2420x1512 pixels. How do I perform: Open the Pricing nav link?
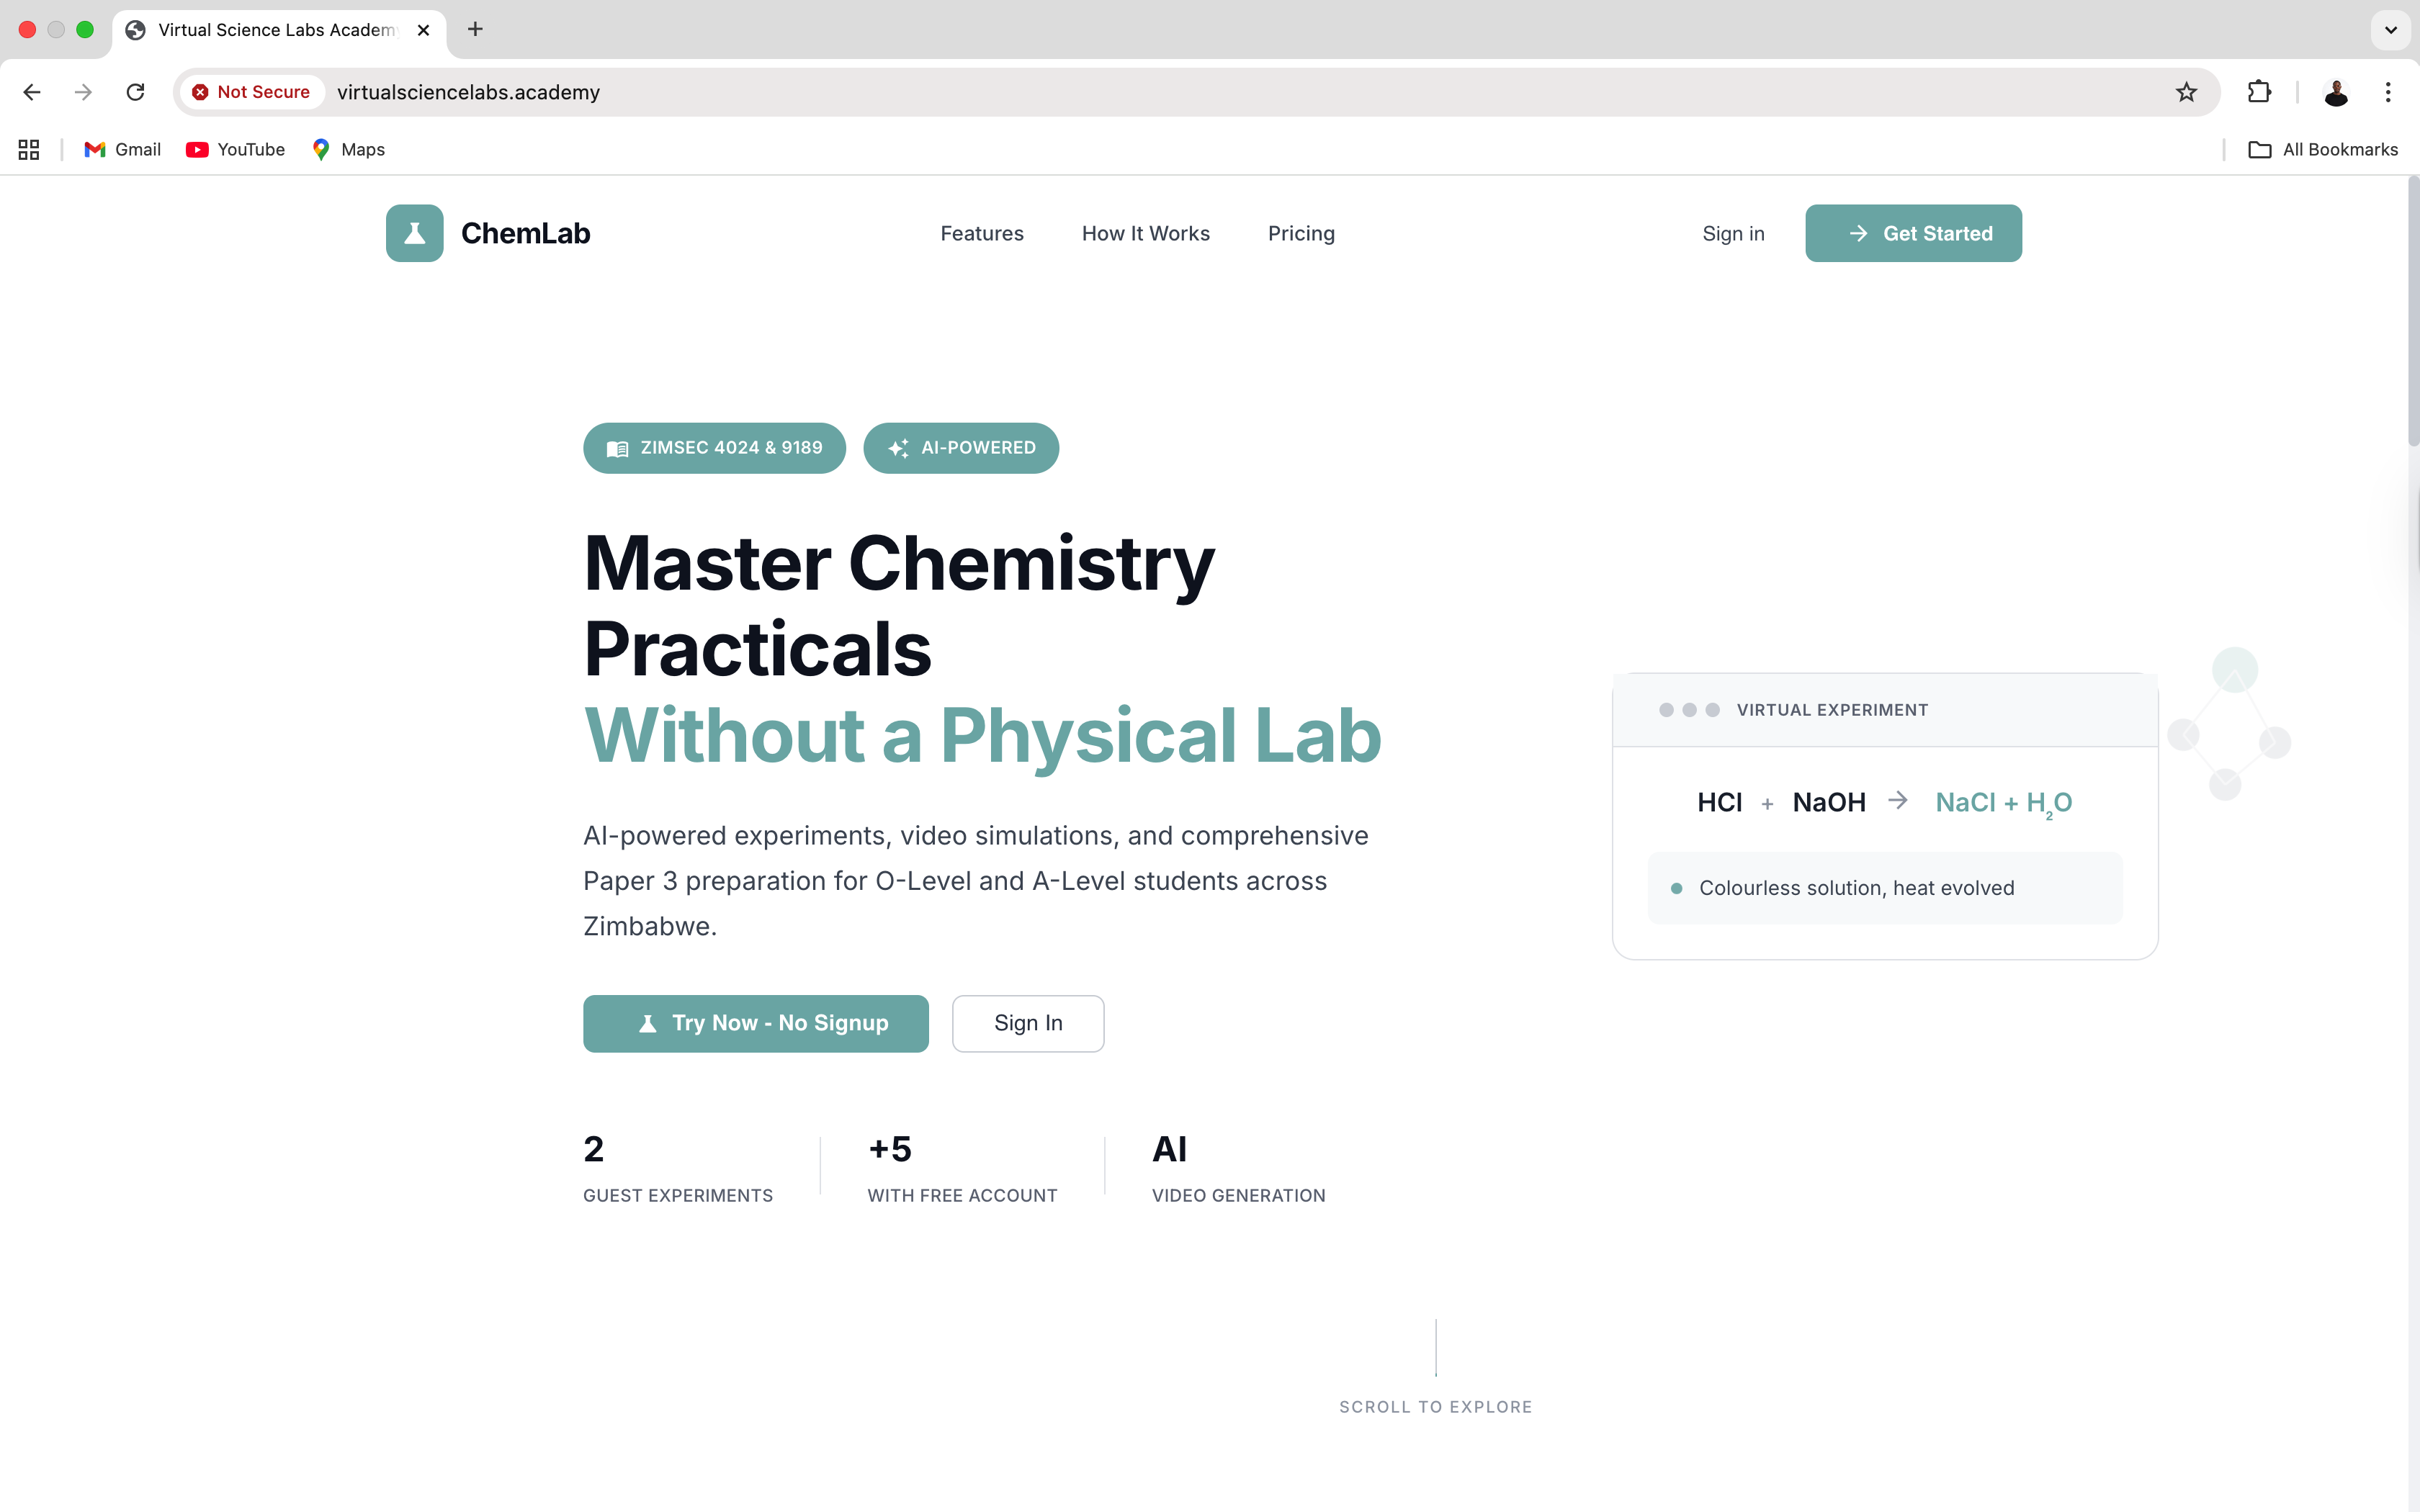1300,233
